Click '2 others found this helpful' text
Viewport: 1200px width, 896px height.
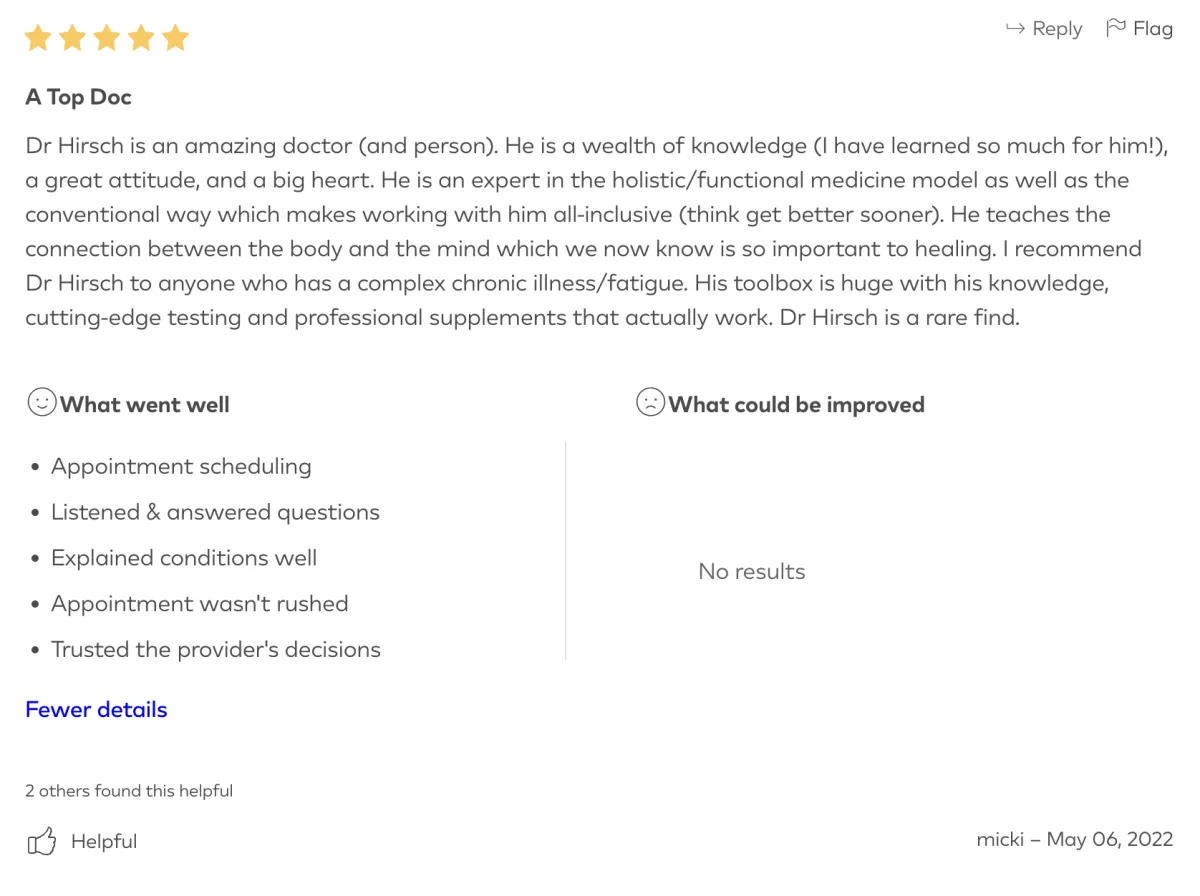tap(129, 791)
